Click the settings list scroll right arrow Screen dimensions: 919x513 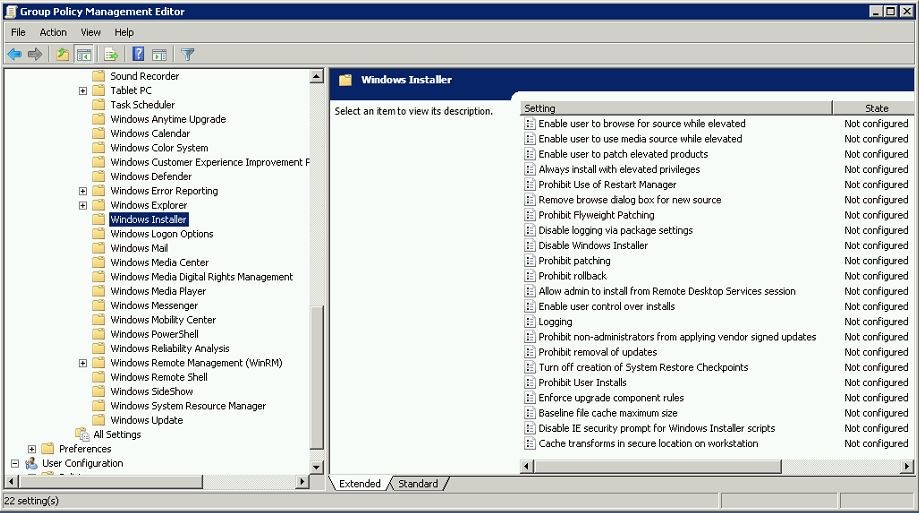(907, 466)
